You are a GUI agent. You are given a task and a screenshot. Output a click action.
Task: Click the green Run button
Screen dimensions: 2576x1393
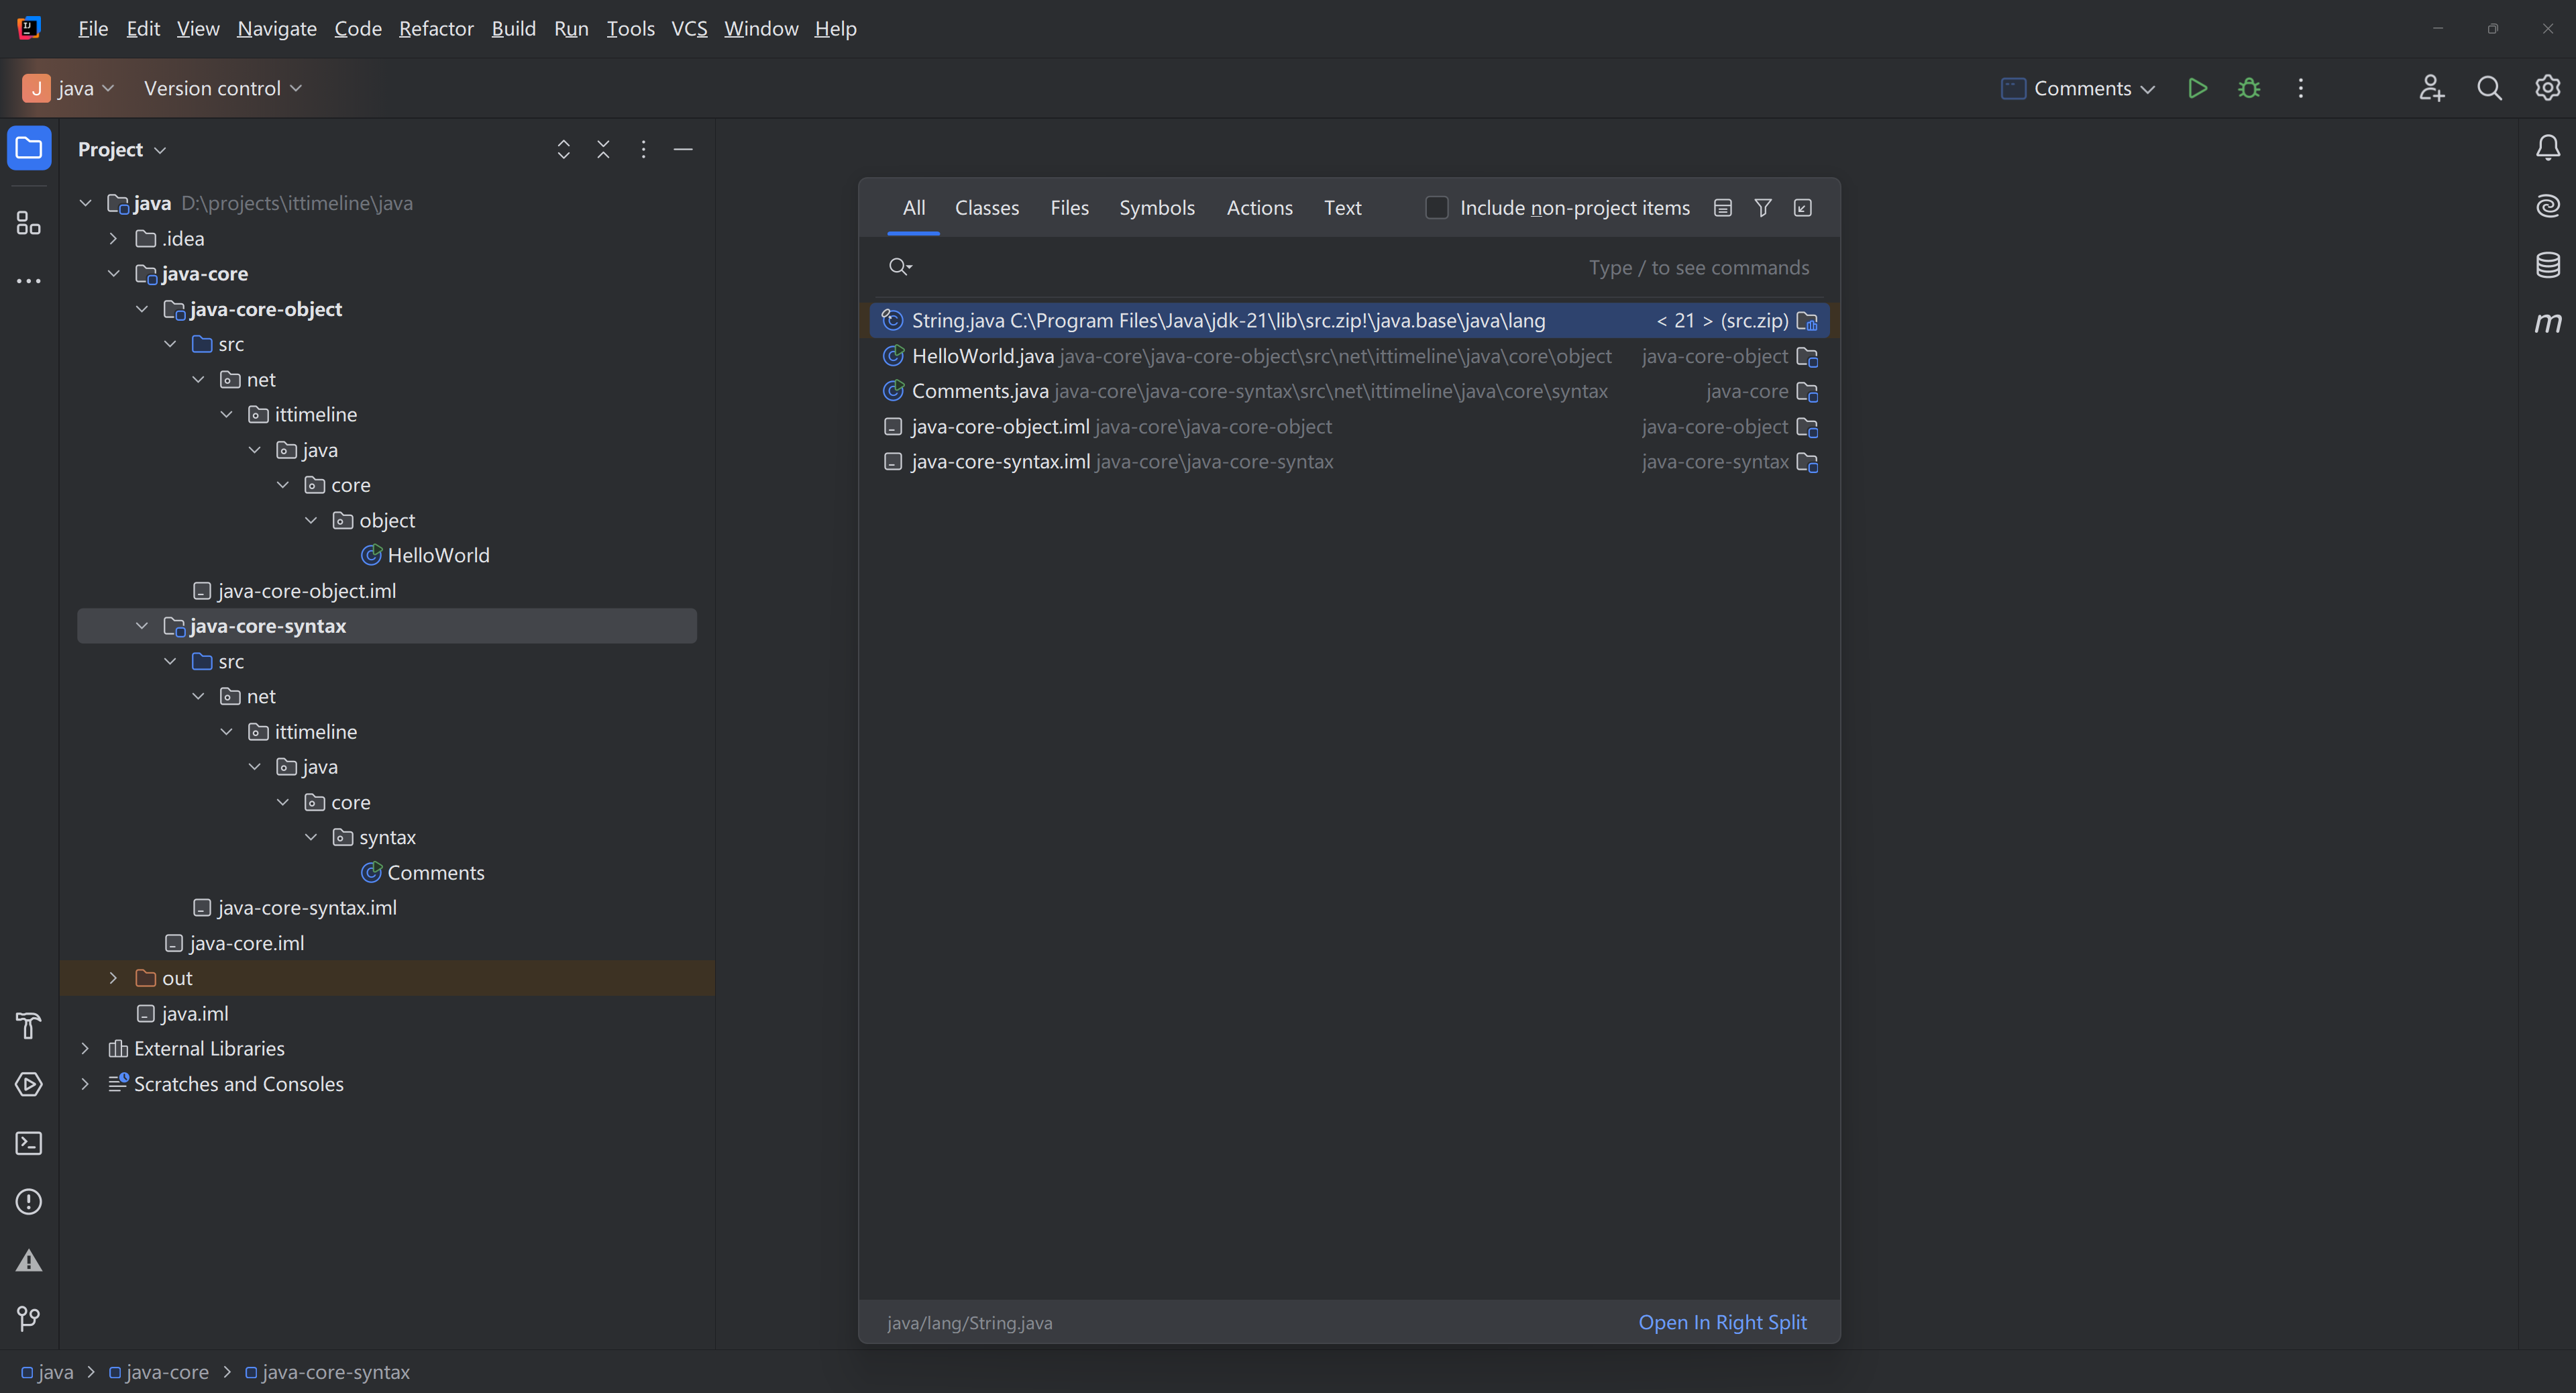pyautogui.click(x=2197, y=88)
